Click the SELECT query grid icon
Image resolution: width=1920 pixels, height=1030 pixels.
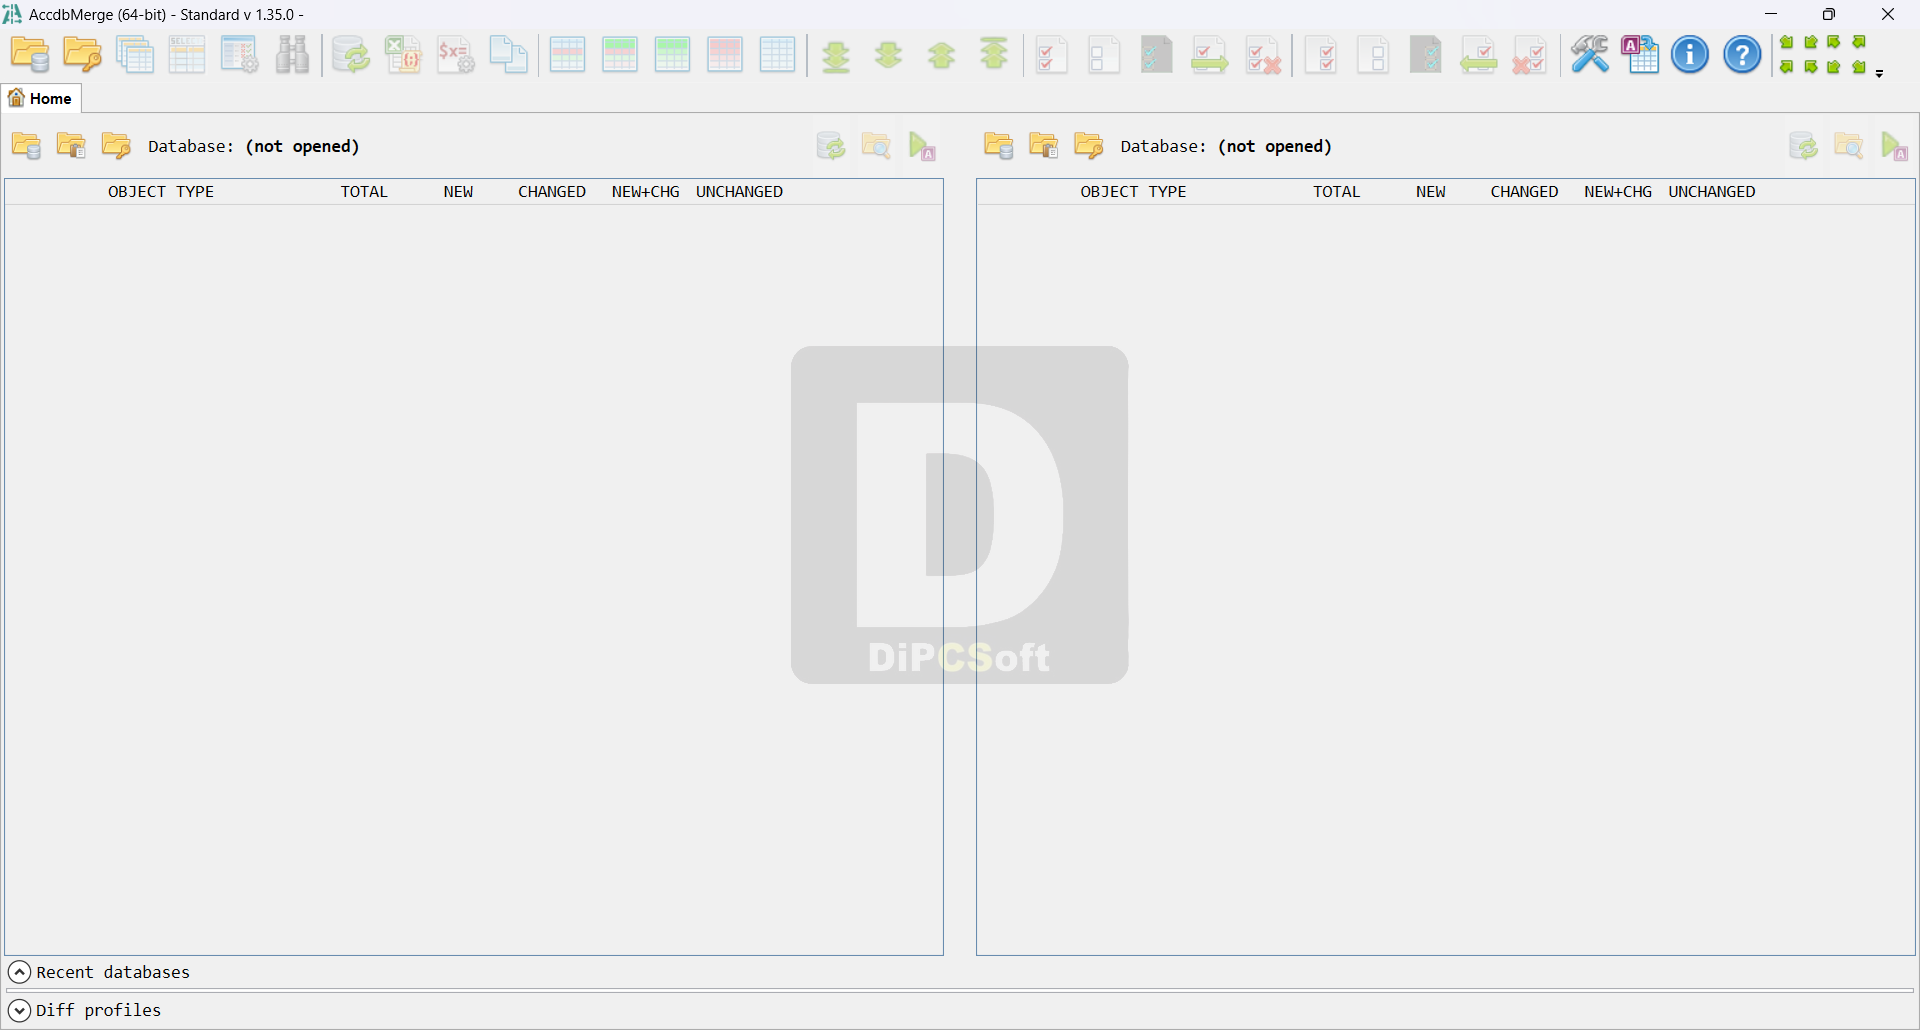click(x=187, y=55)
